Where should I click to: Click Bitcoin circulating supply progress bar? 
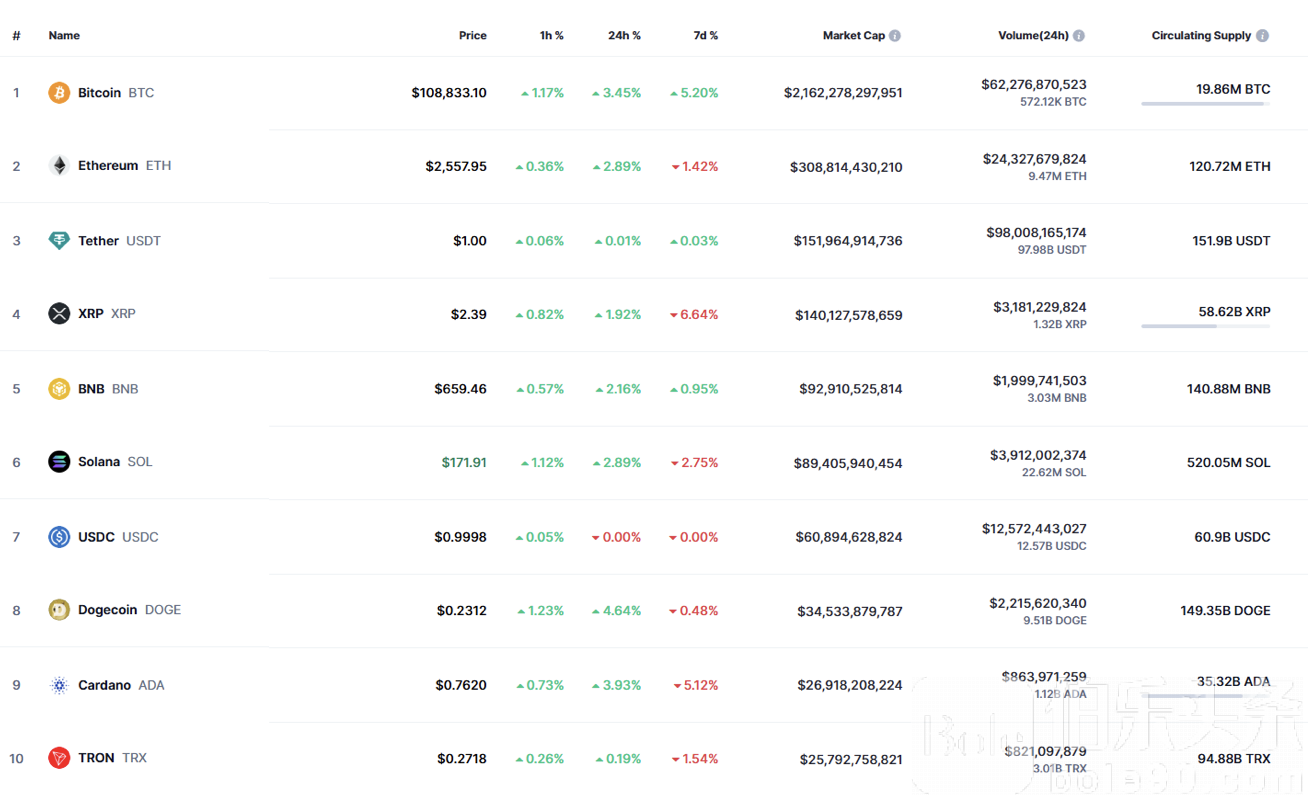pyautogui.click(x=1206, y=103)
